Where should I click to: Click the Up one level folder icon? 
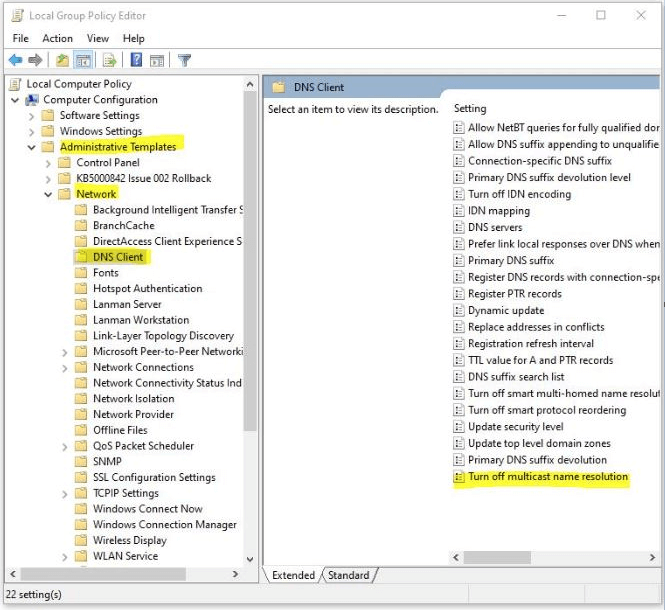pyautogui.click(x=63, y=60)
